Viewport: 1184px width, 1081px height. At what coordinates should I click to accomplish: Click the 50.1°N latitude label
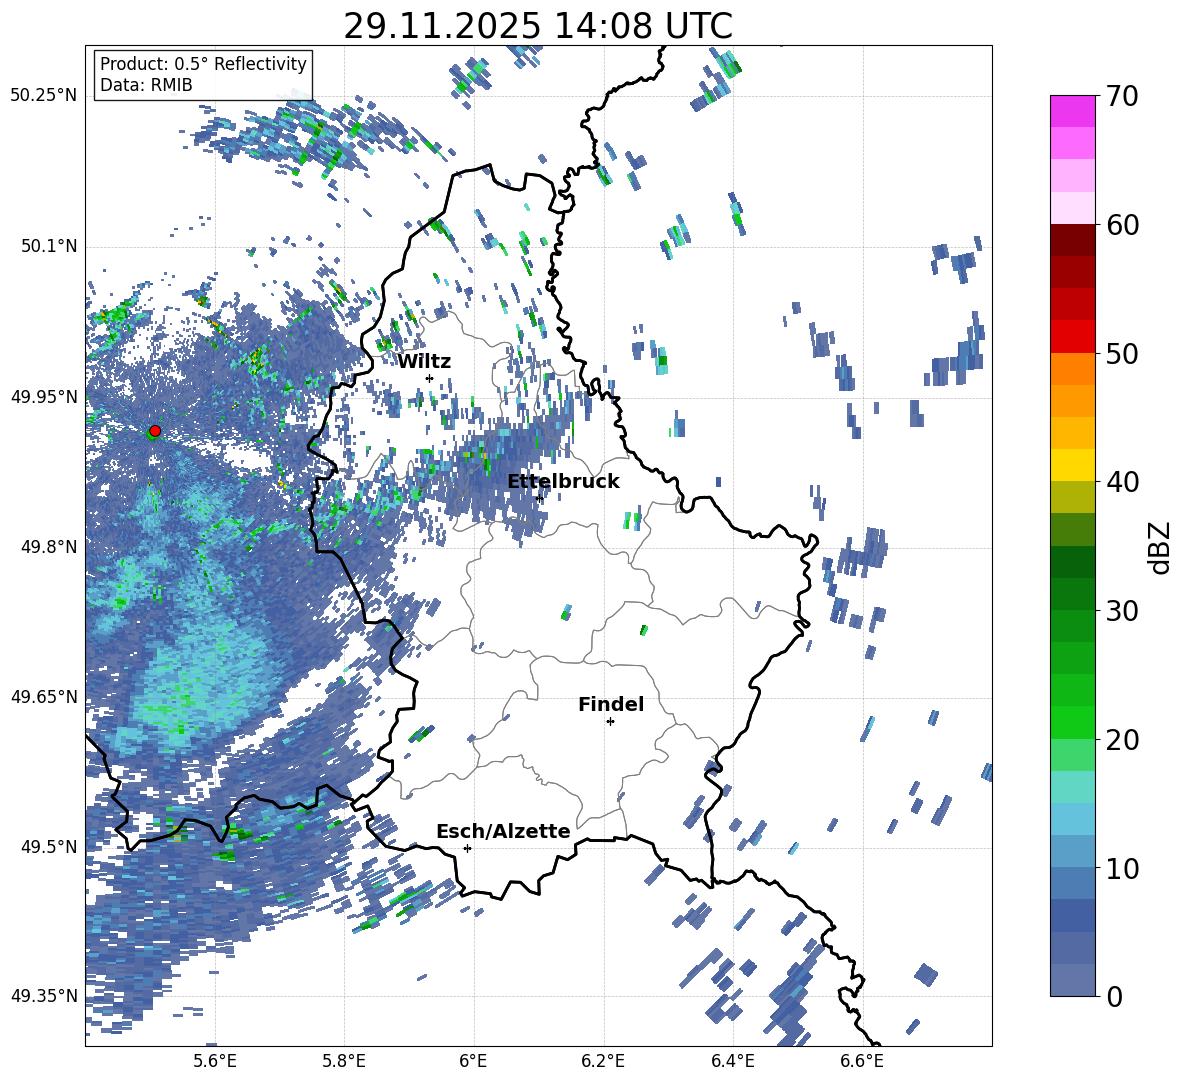pyautogui.click(x=48, y=246)
